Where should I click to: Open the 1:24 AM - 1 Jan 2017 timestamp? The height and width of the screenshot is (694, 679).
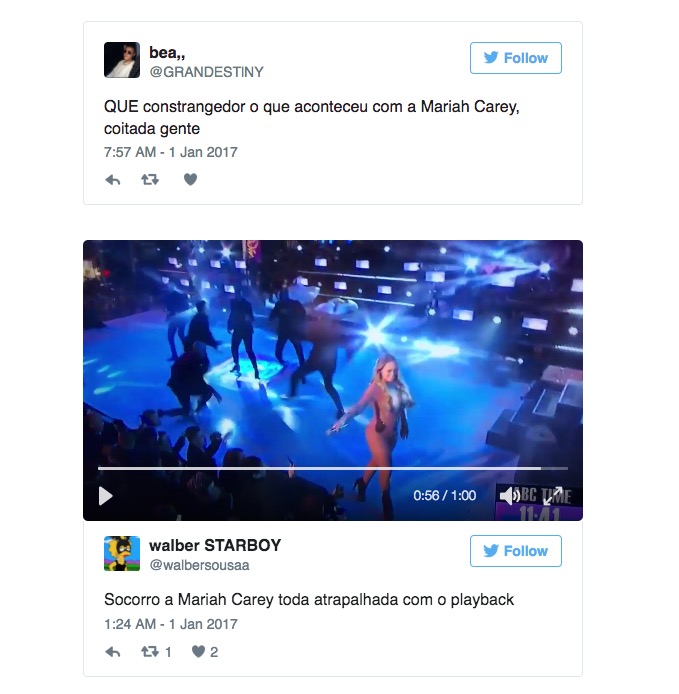point(171,624)
